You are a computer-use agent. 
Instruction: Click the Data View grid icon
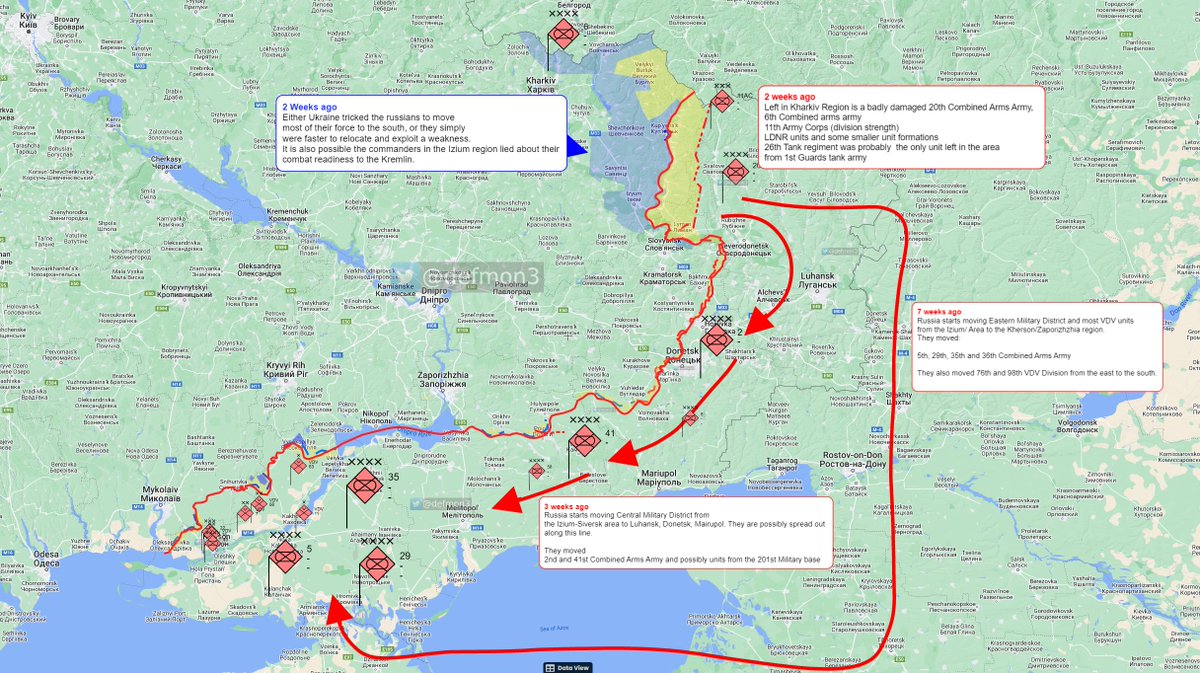(x=549, y=667)
